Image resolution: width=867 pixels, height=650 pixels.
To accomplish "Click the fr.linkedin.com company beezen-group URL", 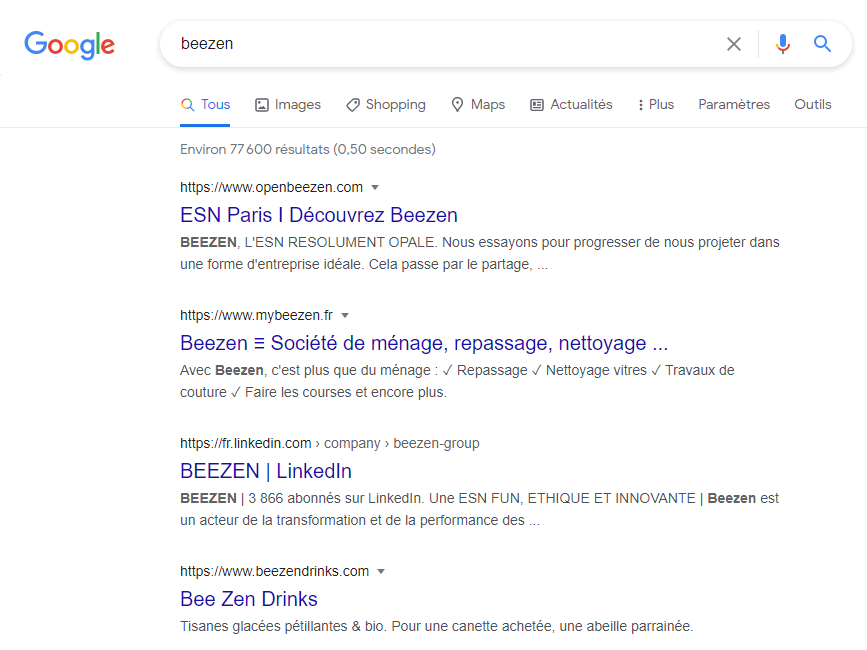I will 330,443.
